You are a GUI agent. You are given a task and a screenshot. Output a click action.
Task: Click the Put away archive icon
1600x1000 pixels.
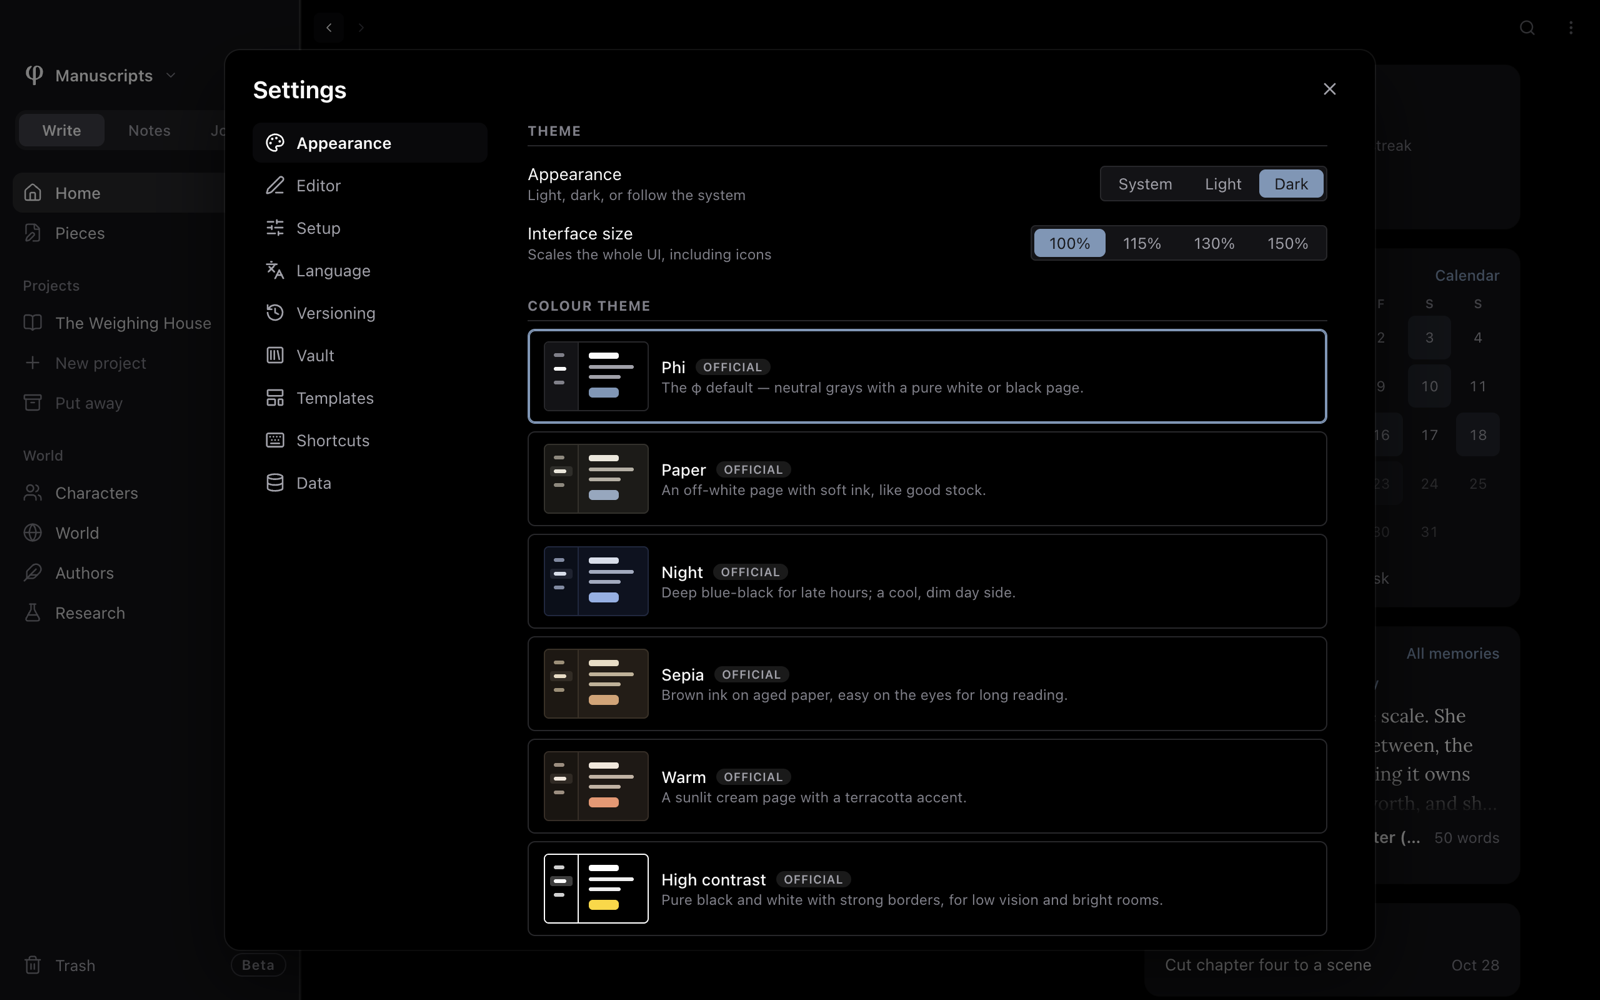pos(33,403)
